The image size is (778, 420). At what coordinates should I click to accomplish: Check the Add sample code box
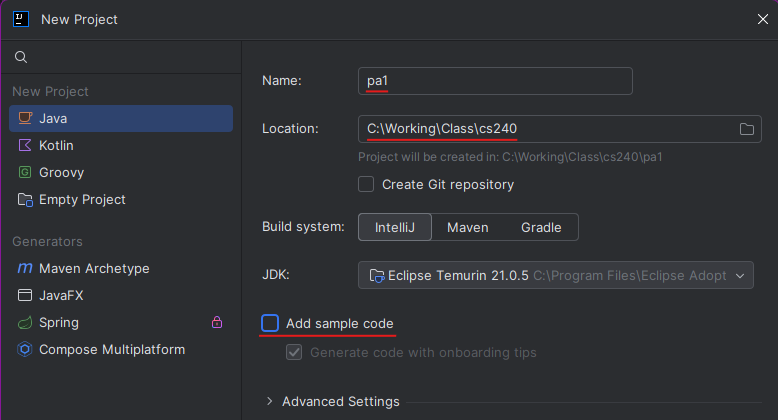pos(270,323)
